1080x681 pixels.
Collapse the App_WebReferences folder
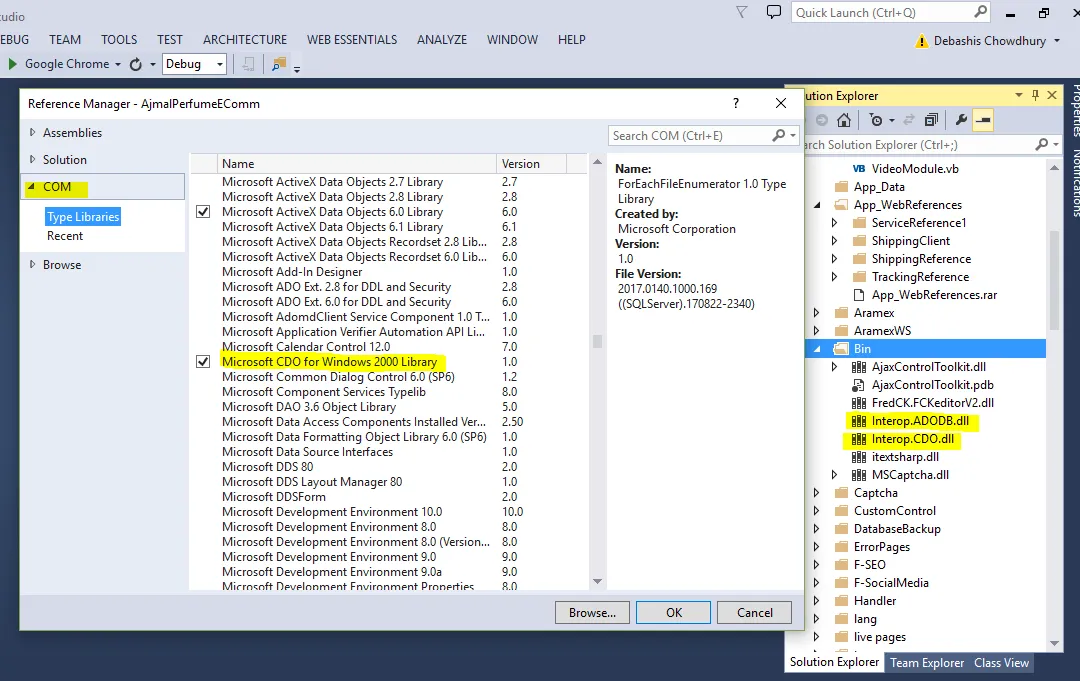click(818, 205)
